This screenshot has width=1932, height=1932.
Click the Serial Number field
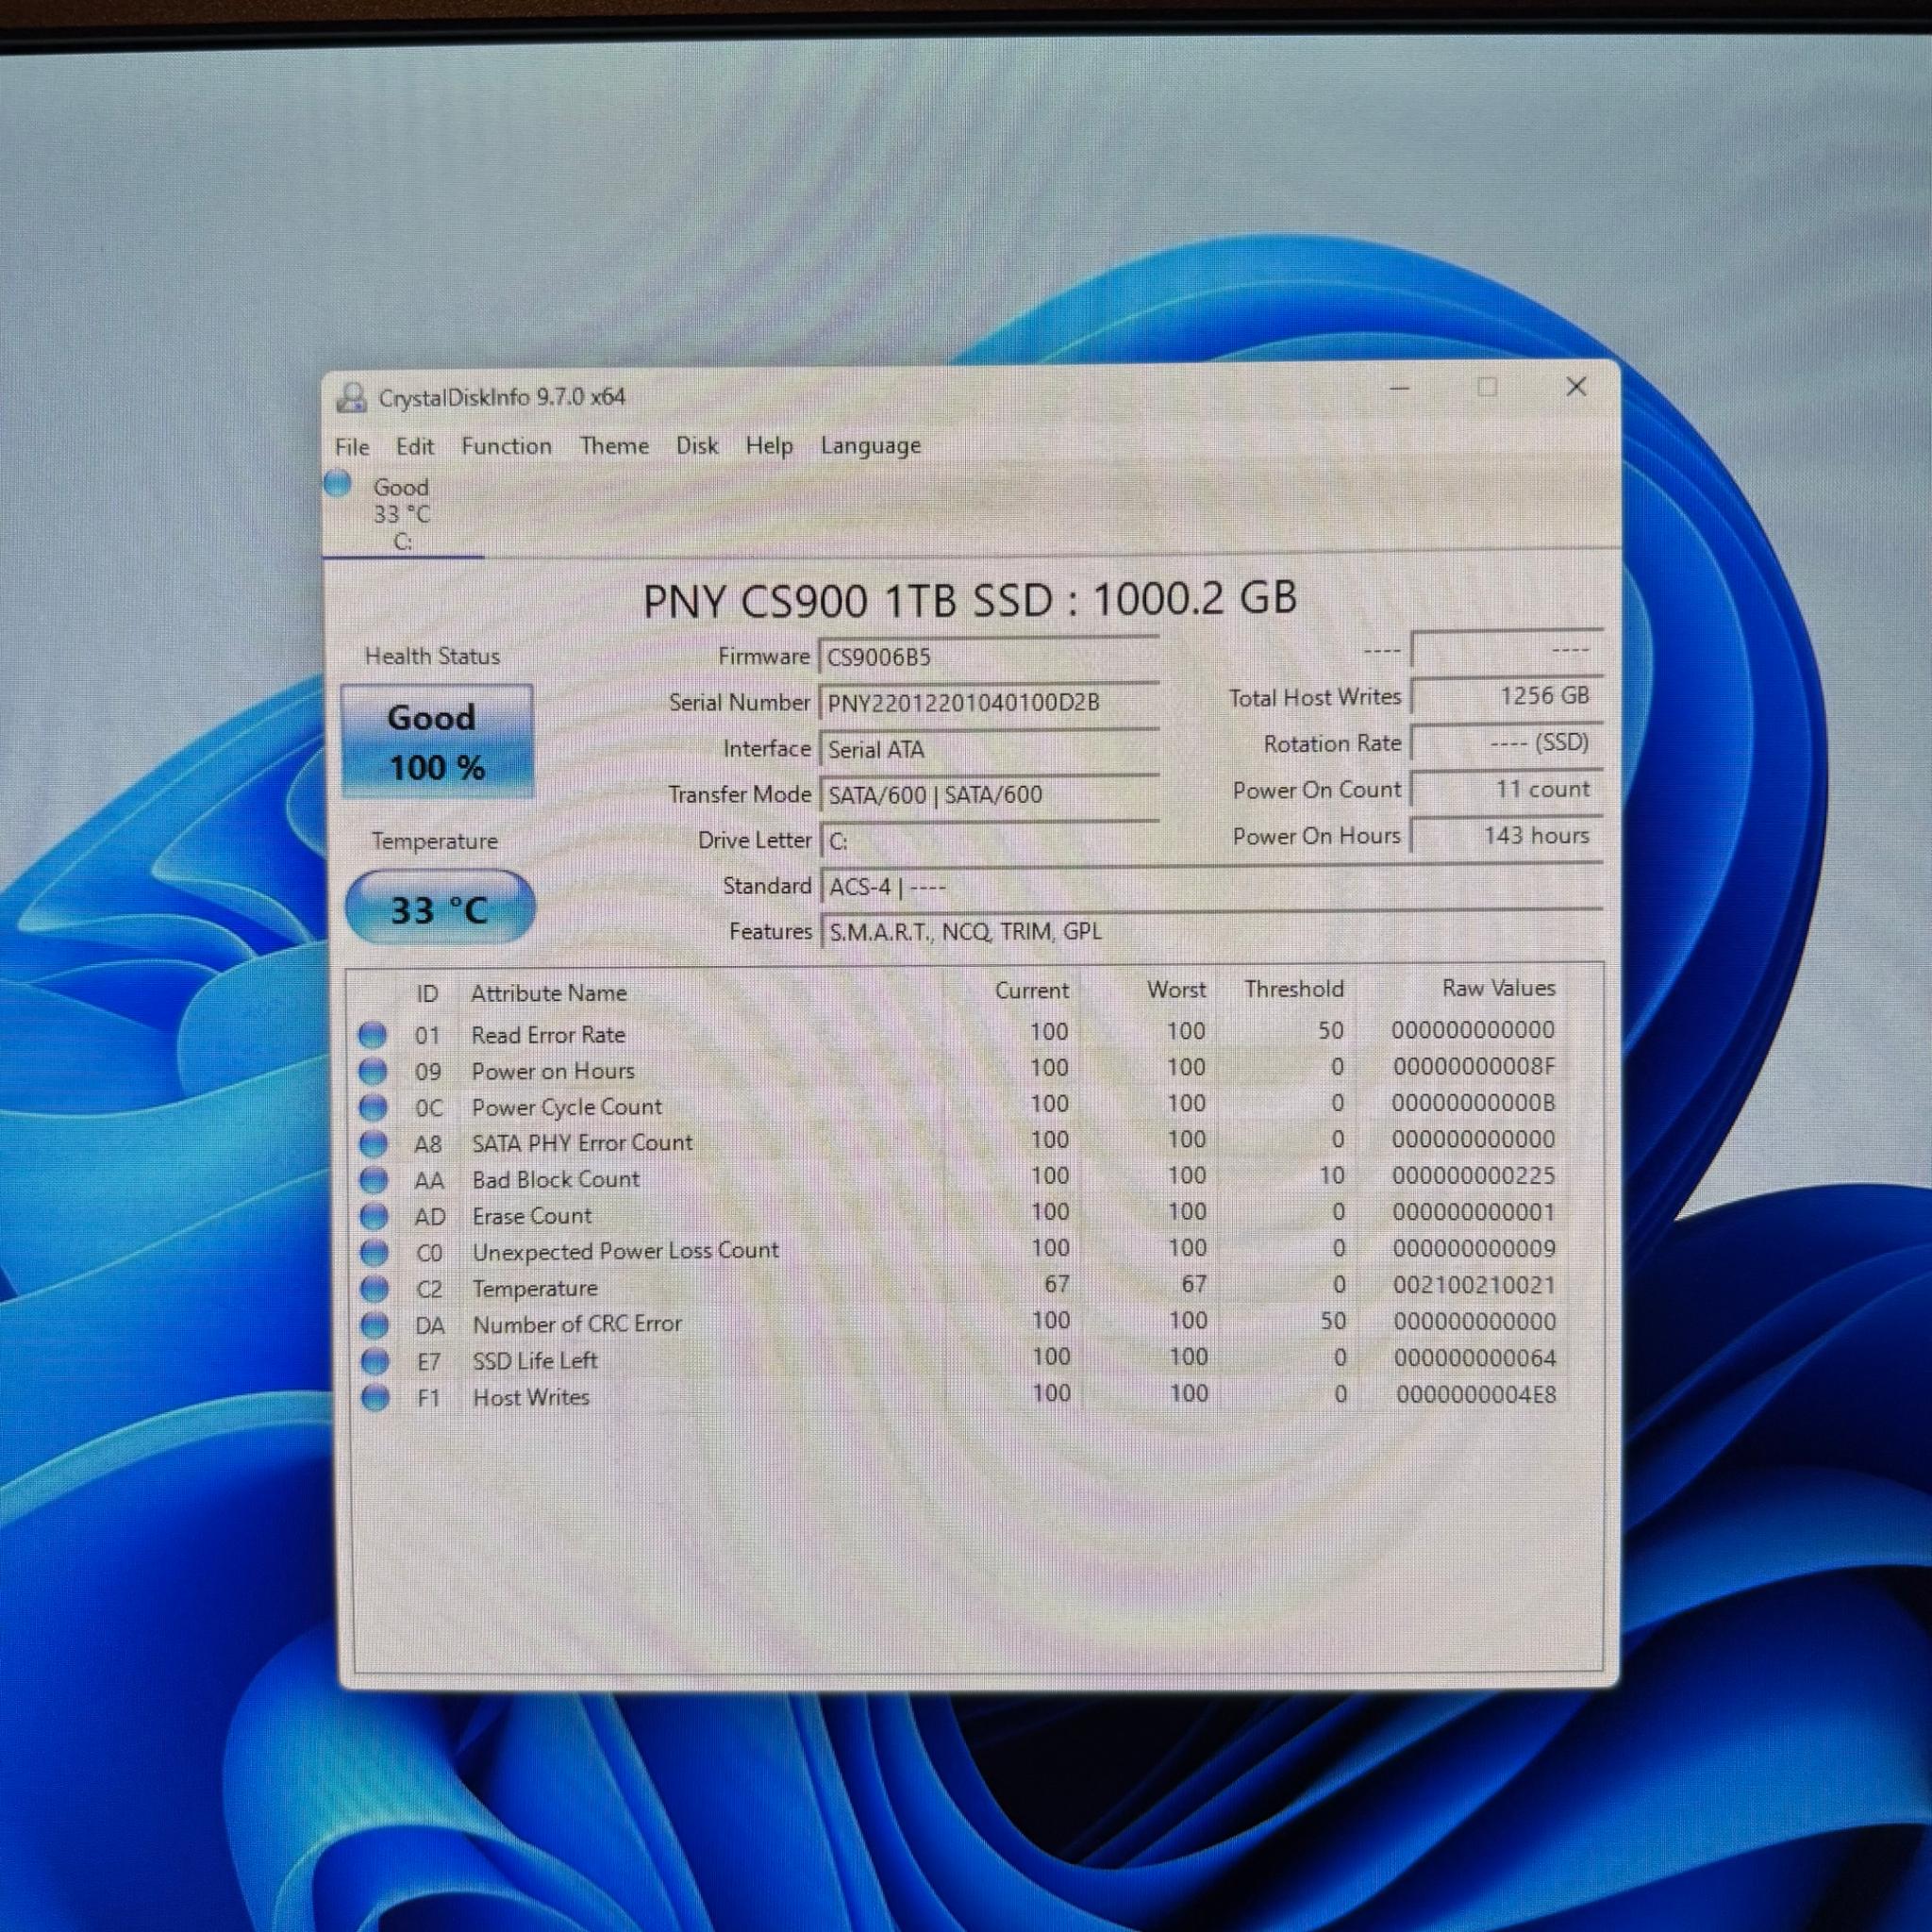pos(989,703)
